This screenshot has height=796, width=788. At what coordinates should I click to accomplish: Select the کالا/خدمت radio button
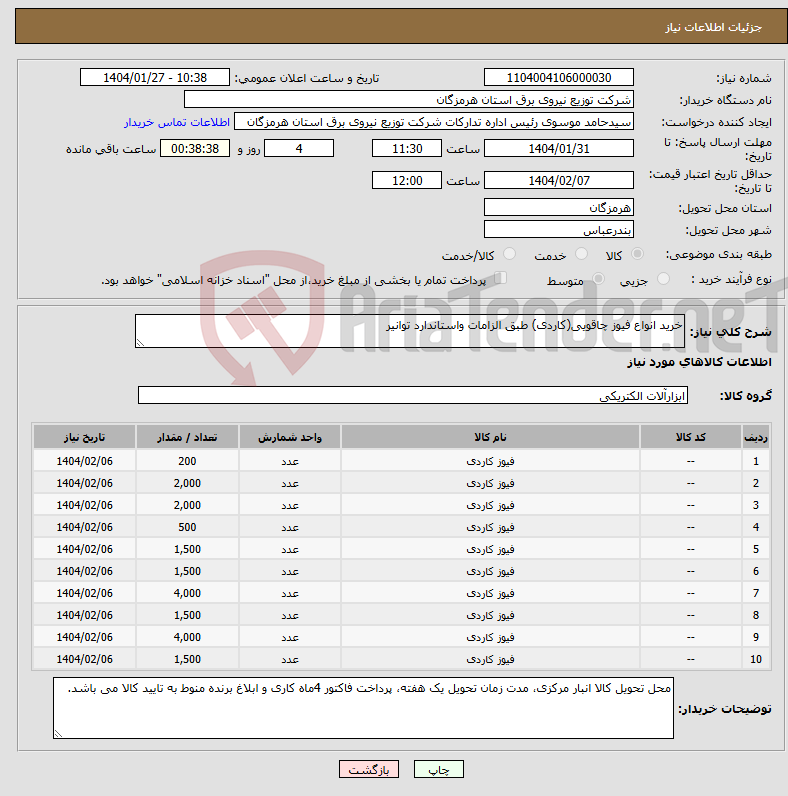[x=509, y=254]
